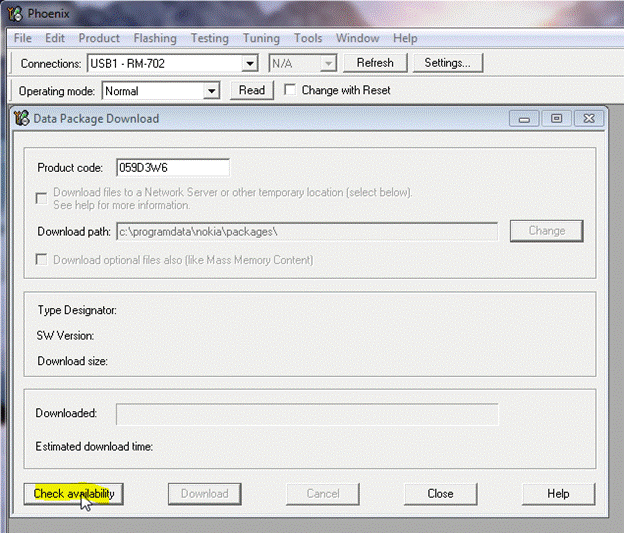Viewport: 624px width, 533px height.
Task: Click the Type Designator label
Action: point(77,310)
